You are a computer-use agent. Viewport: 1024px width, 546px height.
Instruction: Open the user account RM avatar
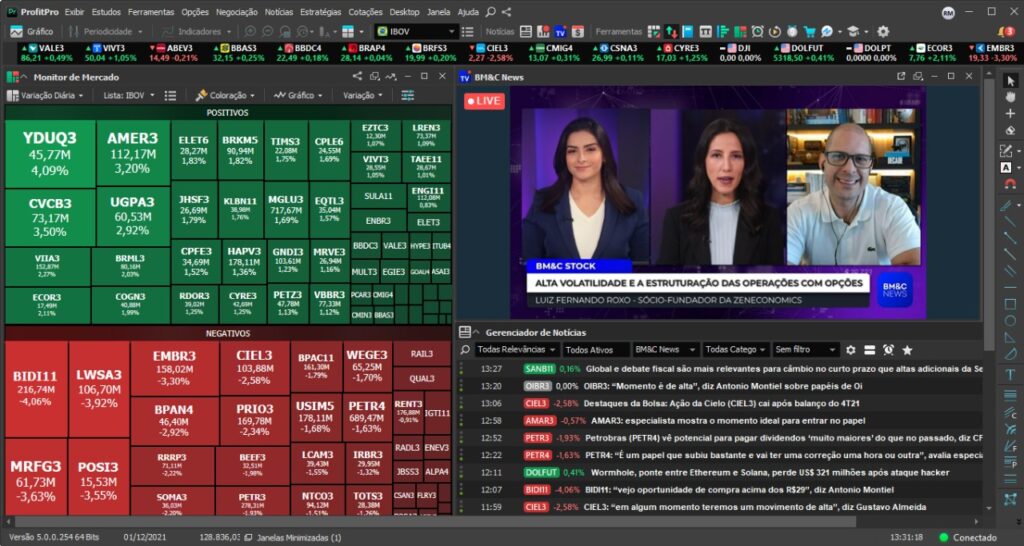[948, 12]
